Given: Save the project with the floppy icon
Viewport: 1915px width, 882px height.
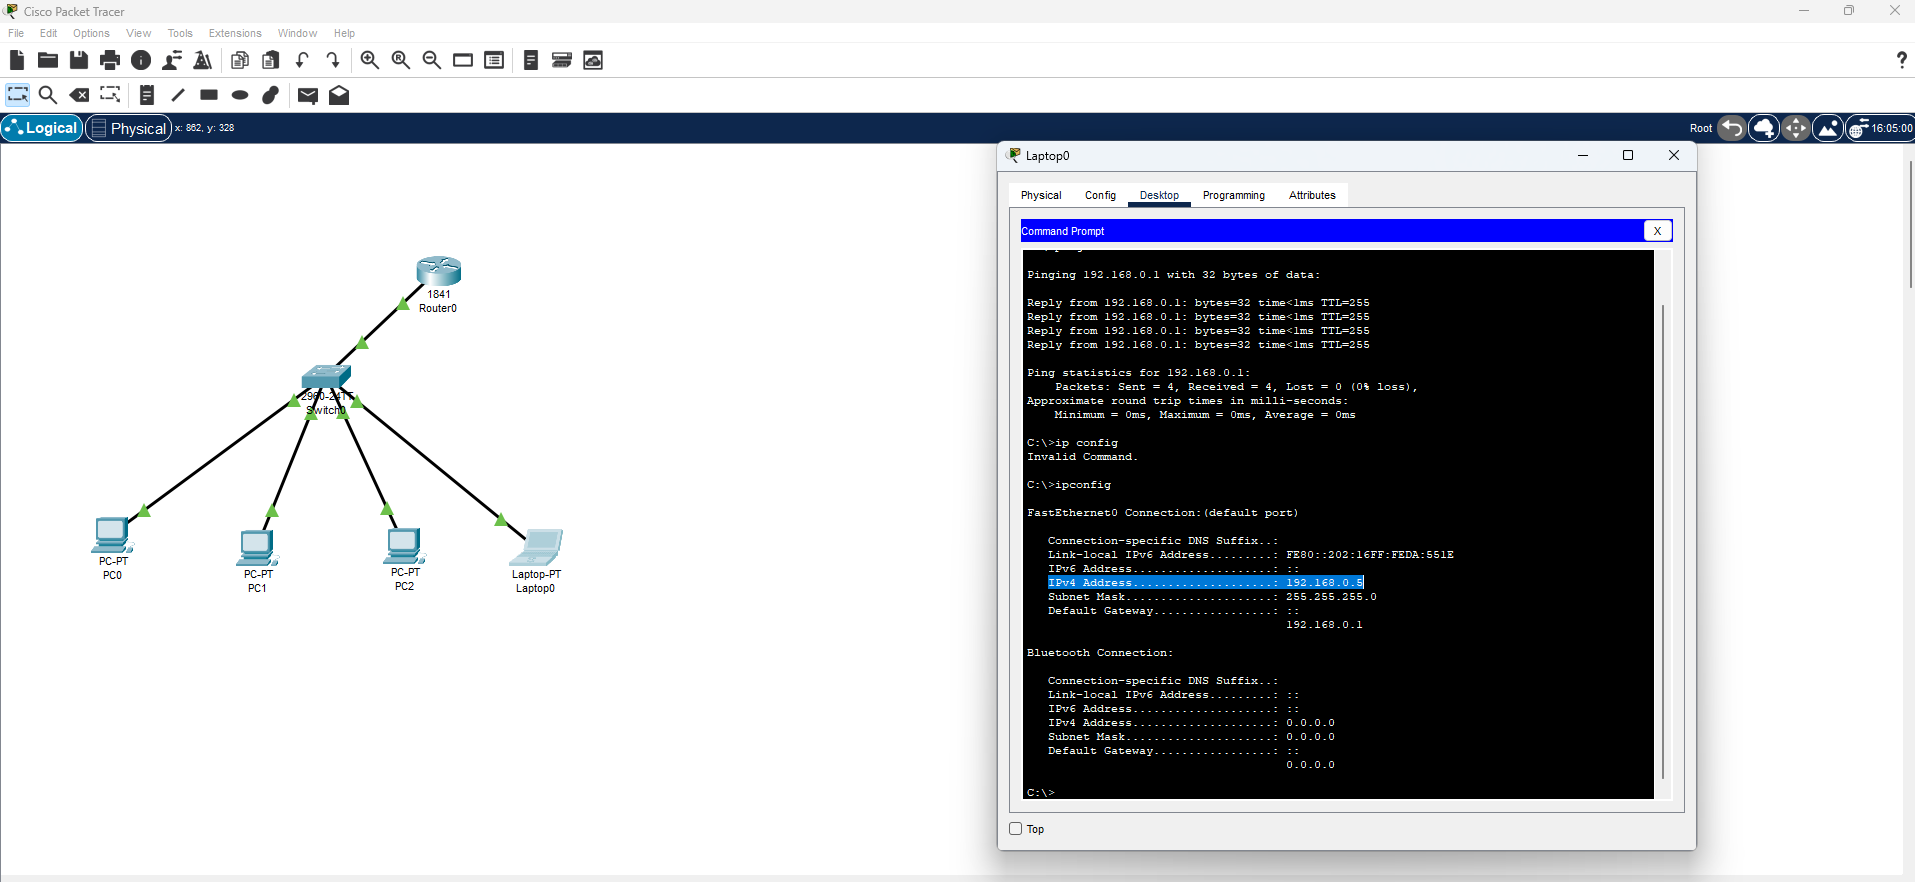Looking at the screenshot, I should [x=79, y=60].
